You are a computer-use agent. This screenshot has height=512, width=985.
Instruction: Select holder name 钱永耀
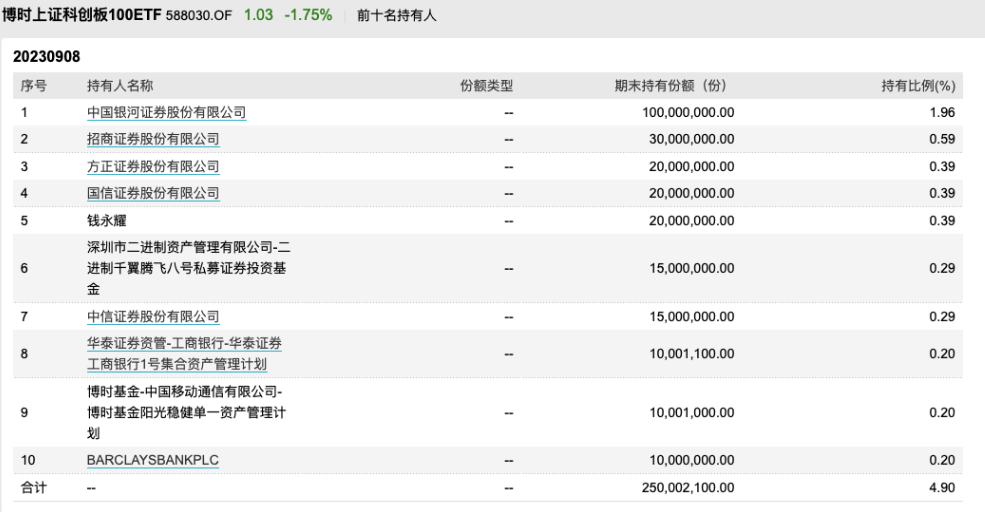click(107, 221)
